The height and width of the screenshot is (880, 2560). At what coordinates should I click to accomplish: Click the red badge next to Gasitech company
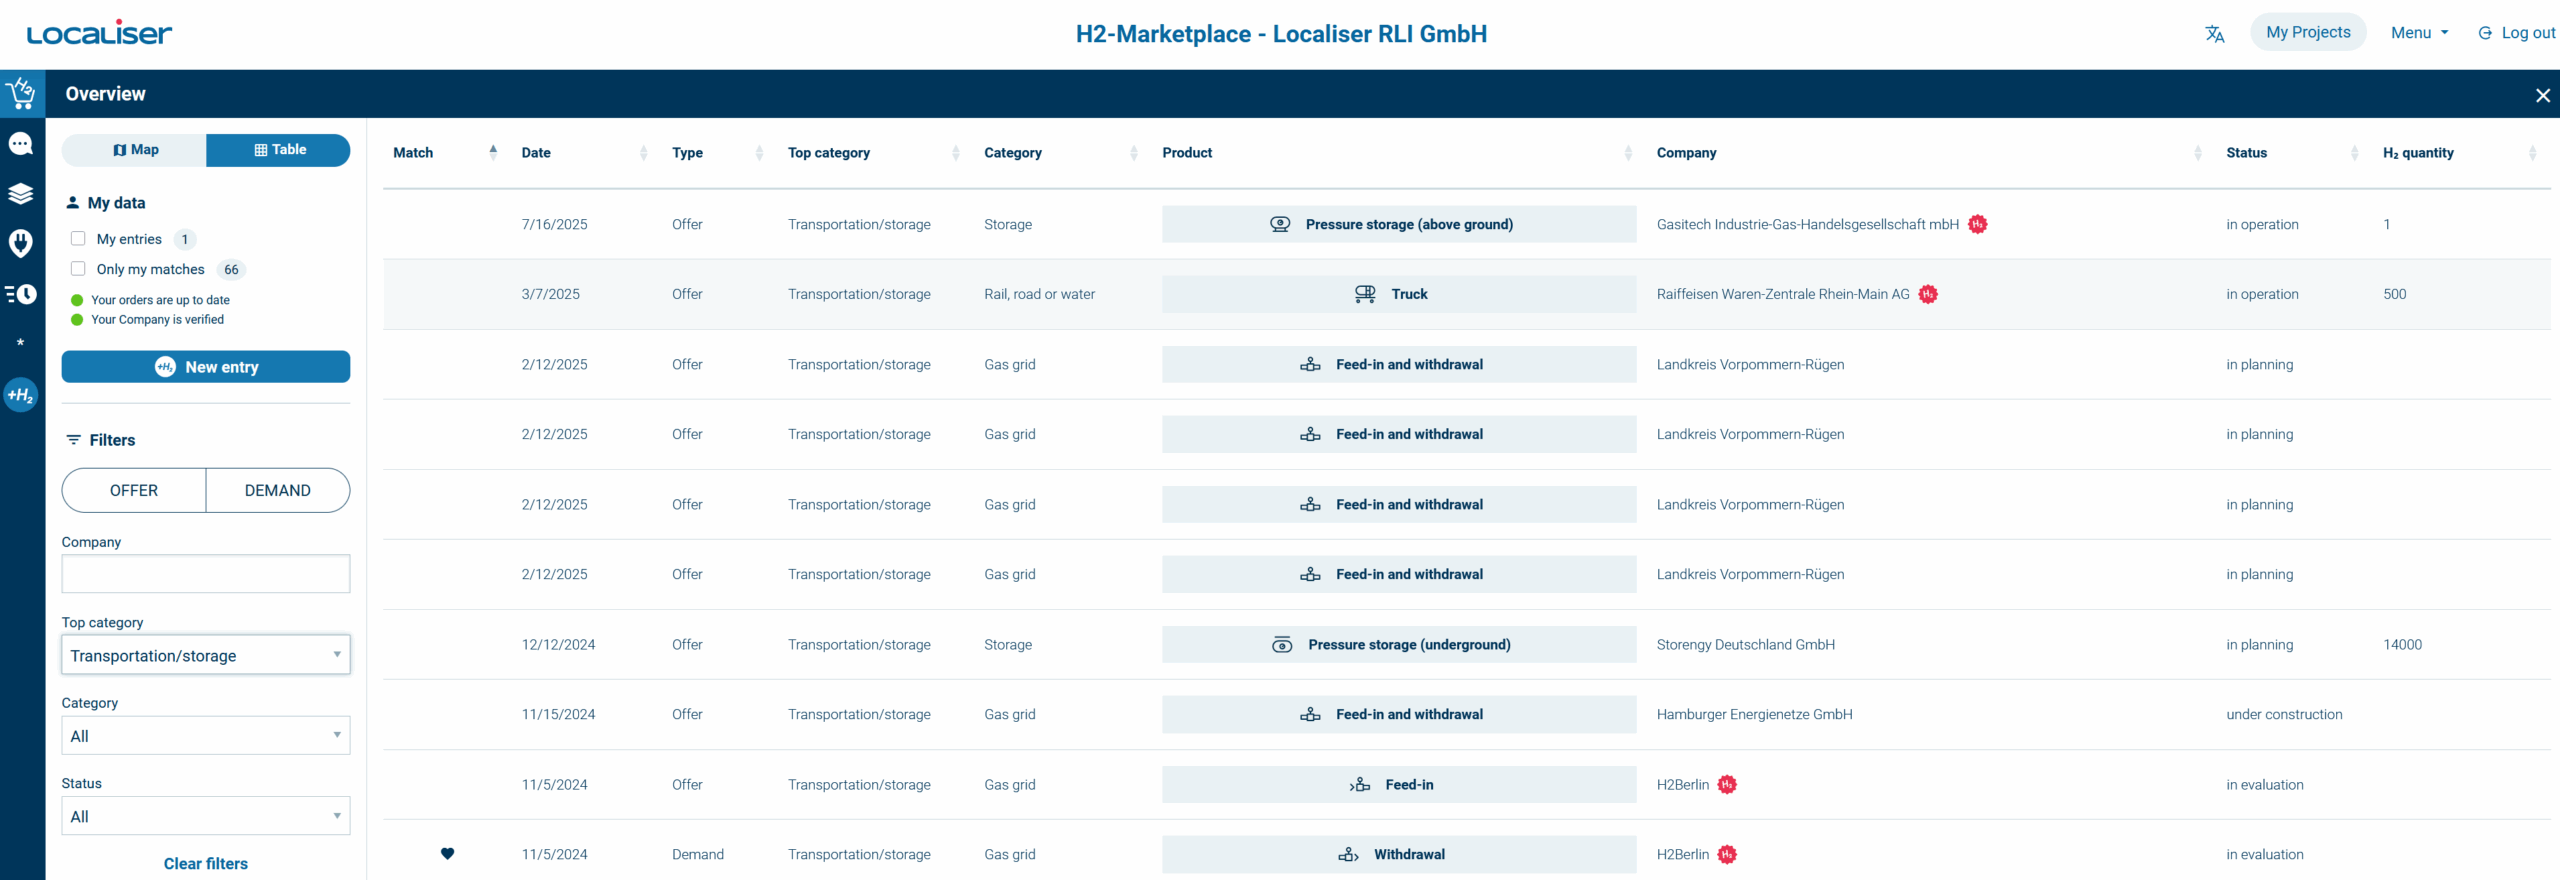click(x=1977, y=224)
